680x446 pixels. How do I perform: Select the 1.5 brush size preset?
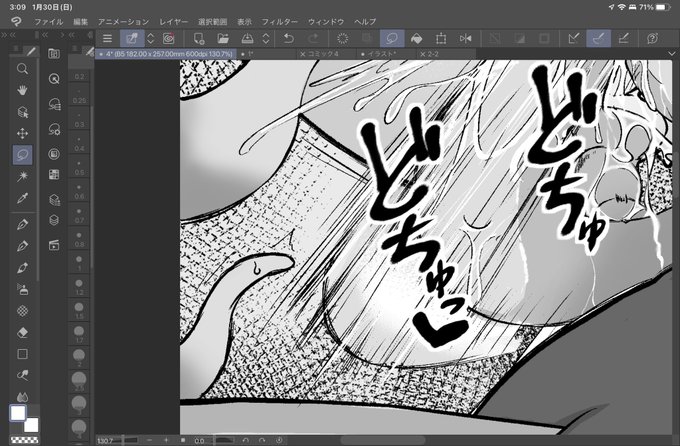[79, 311]
